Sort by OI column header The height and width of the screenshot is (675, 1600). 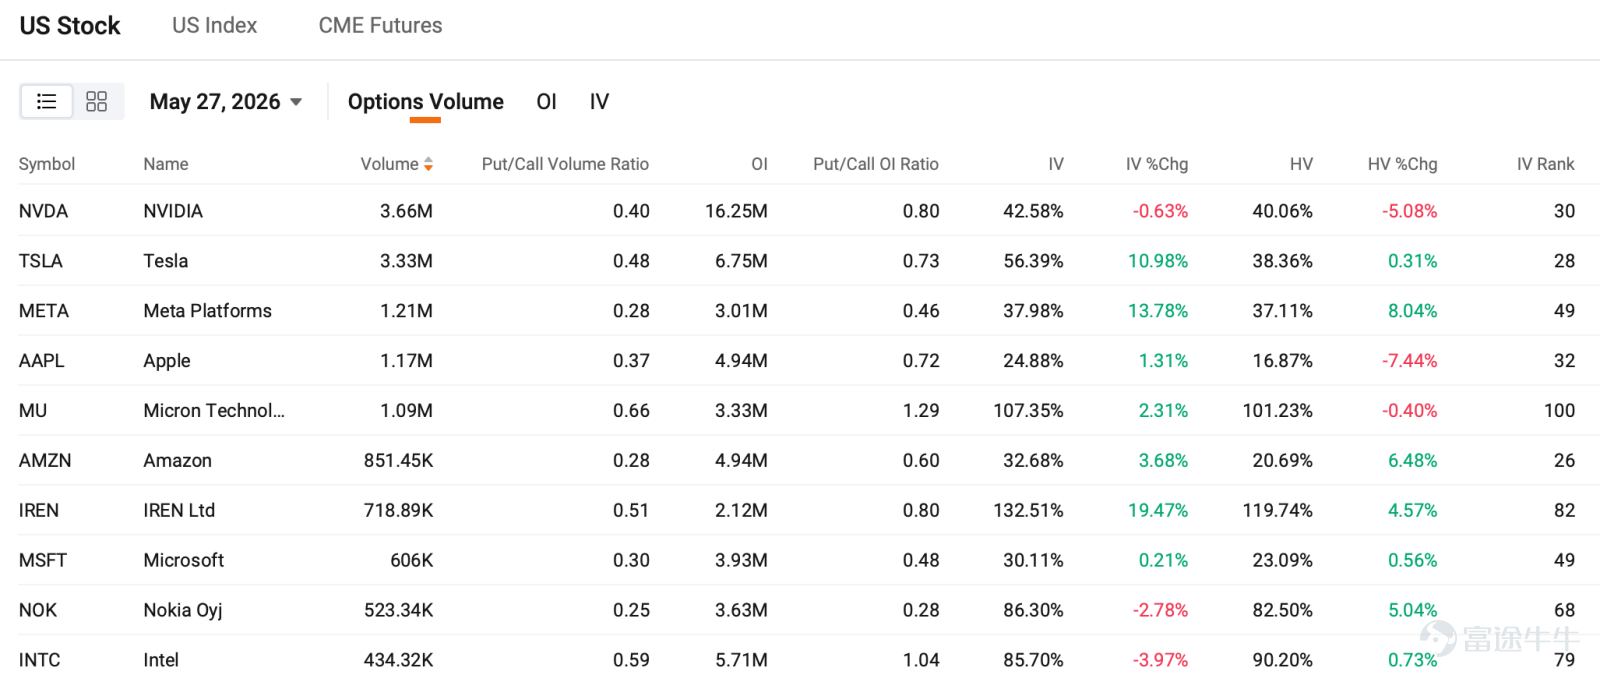pyautogui.click(x=759, y=164)
